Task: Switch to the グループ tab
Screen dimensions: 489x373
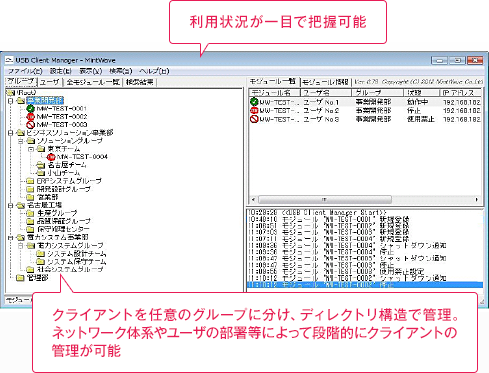Action: [21, 81]
